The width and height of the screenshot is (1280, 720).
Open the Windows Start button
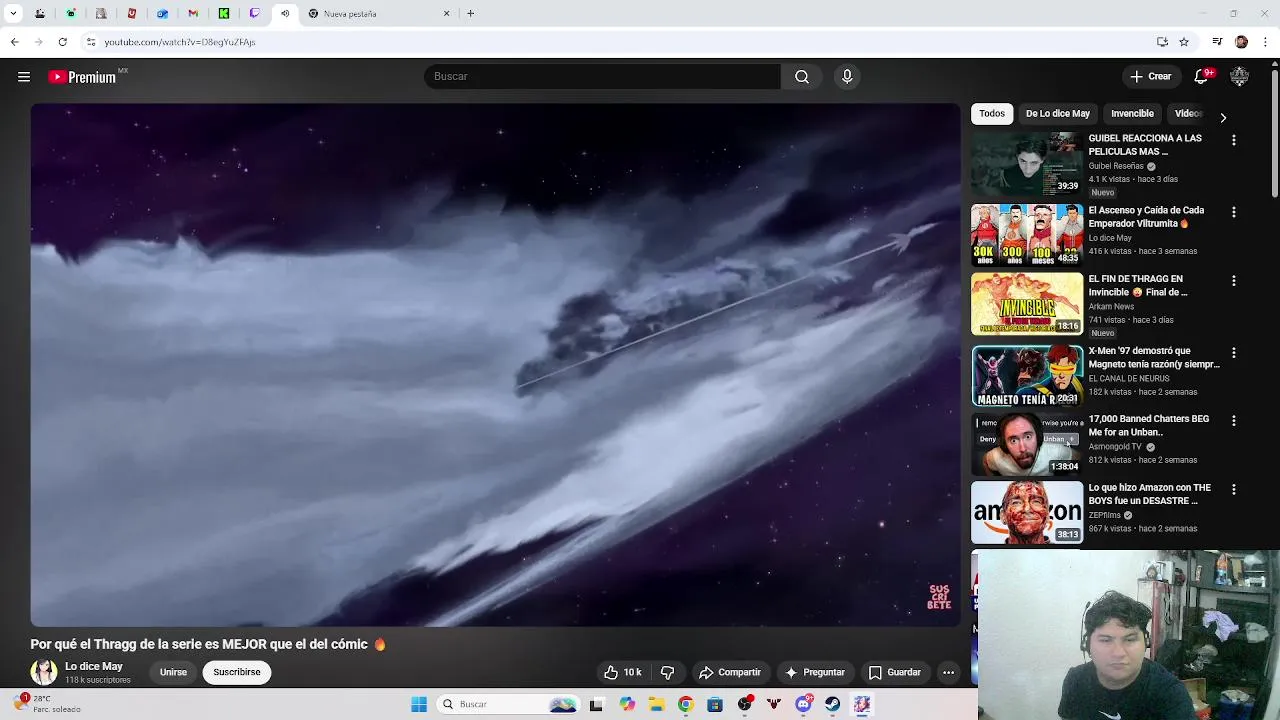(419, 704)
